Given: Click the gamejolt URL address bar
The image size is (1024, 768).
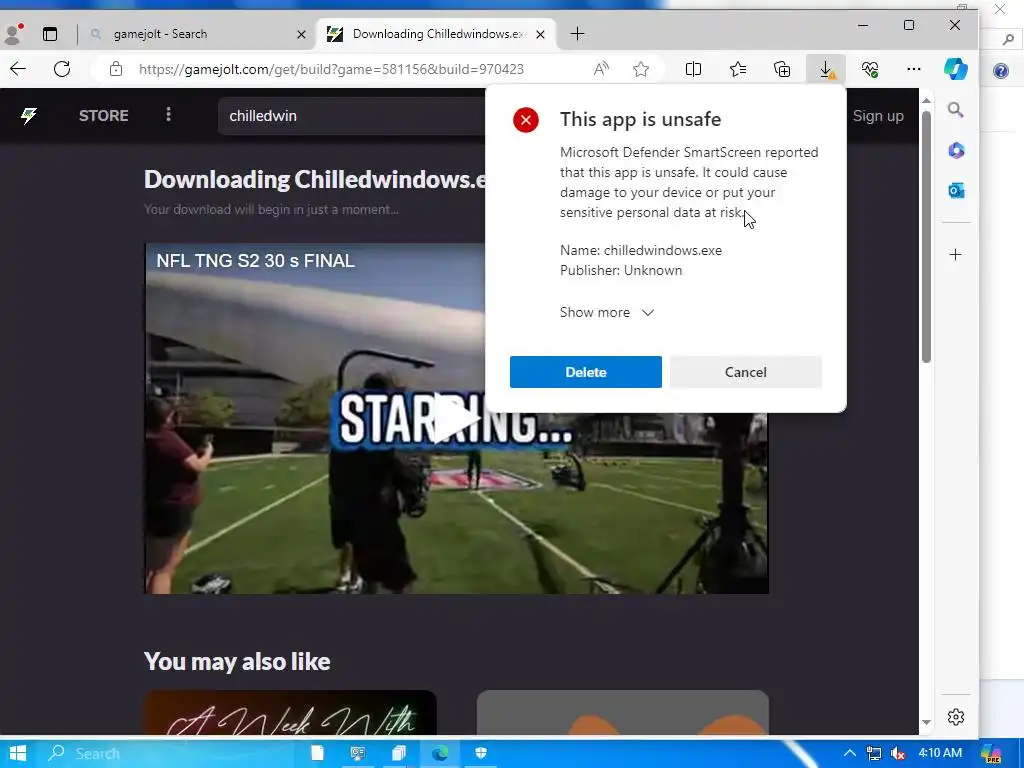Looking at the screenshot, I should 331,69.
